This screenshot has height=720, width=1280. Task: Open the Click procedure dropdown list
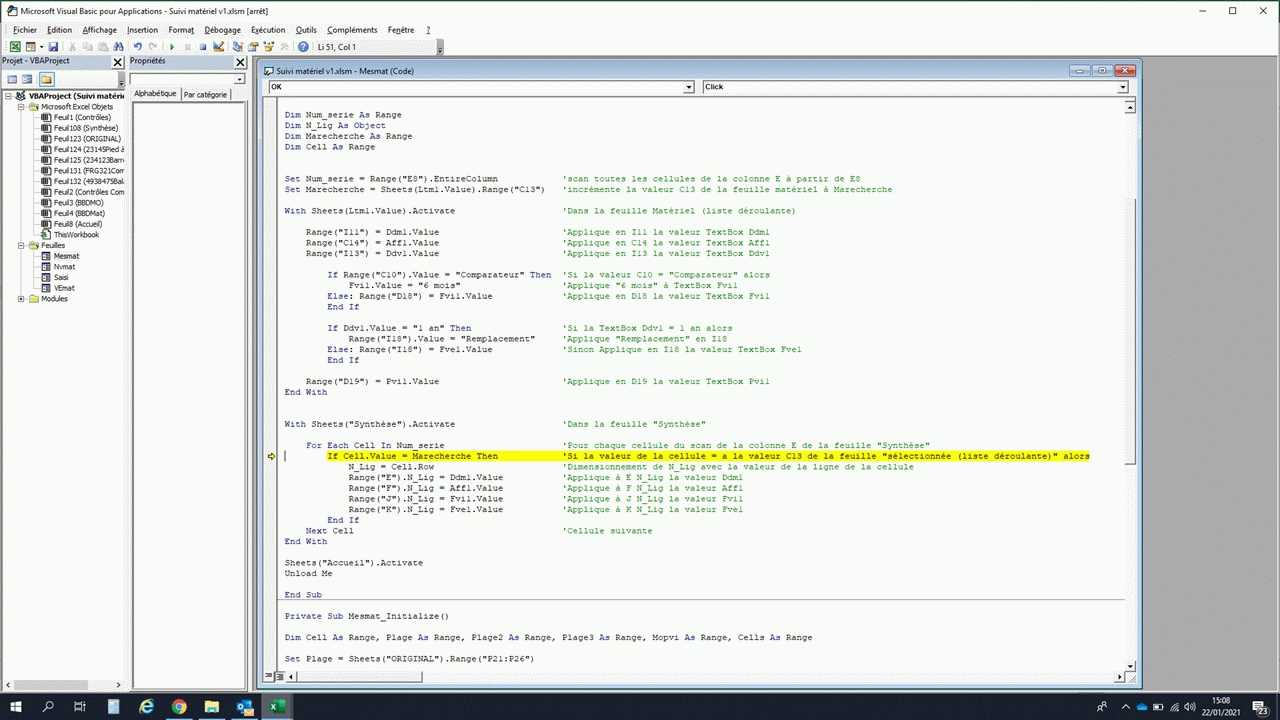point(1122,87)
